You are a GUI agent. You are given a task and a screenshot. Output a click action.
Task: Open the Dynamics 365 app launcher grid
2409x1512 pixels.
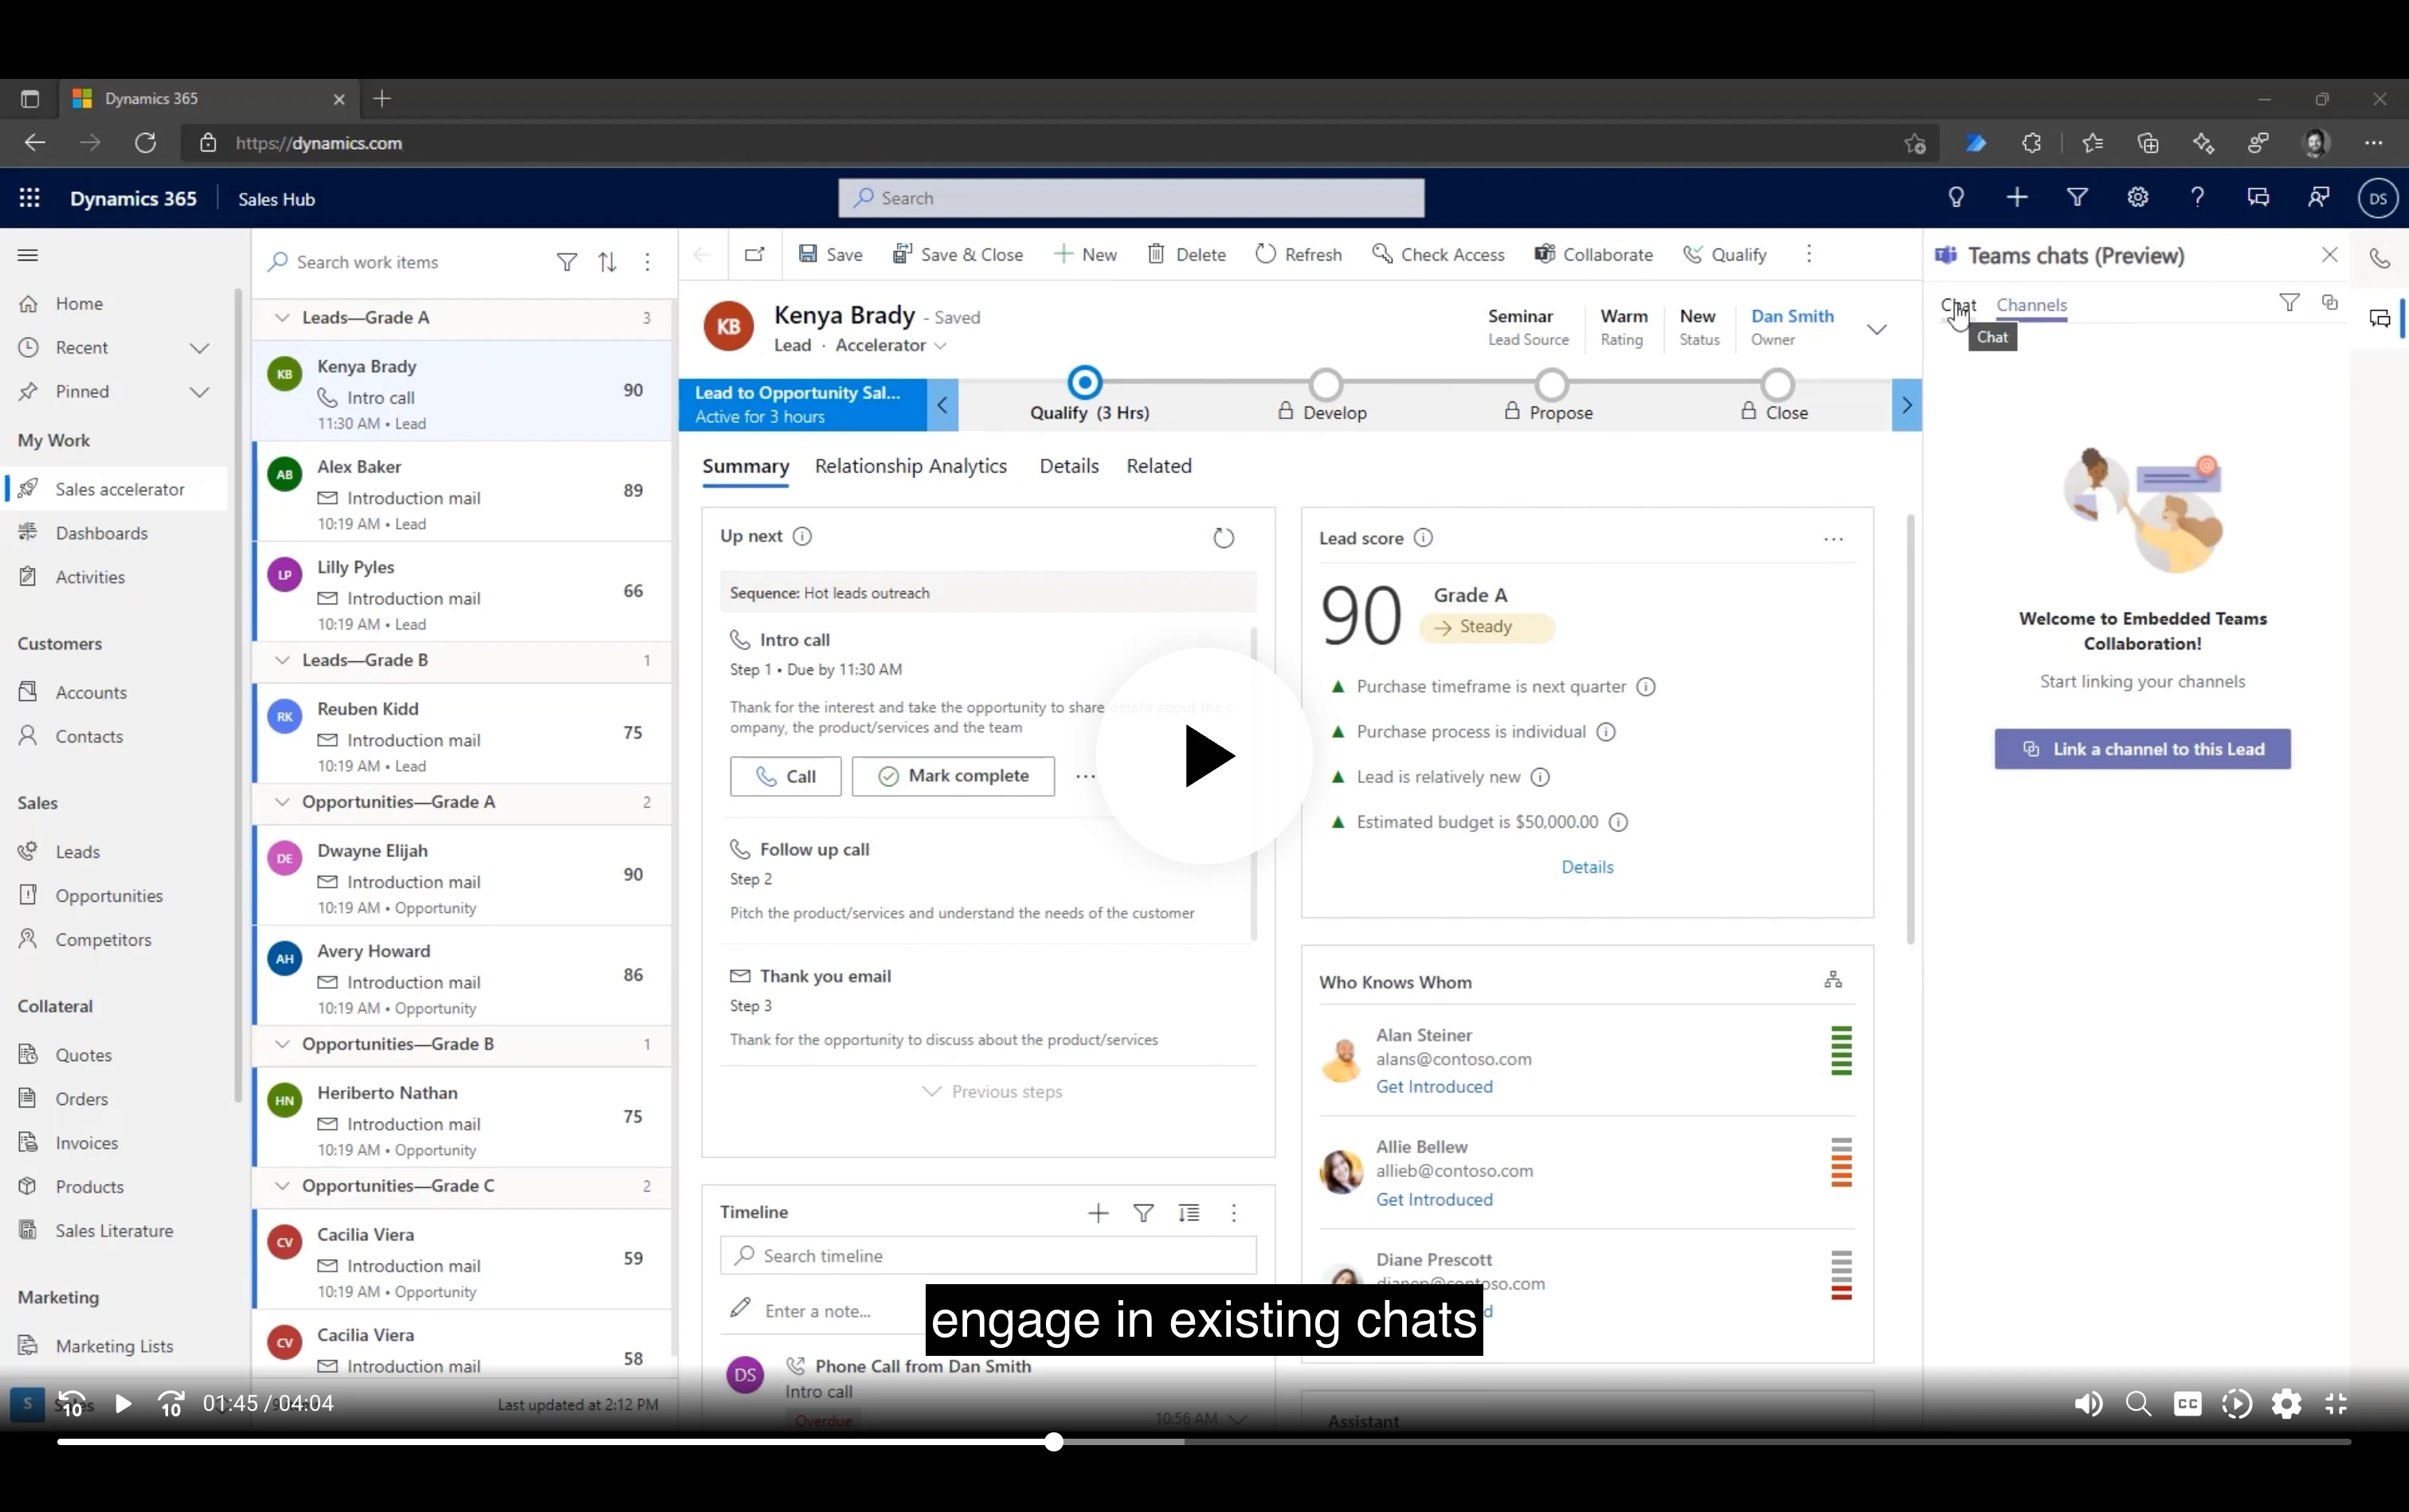[29, 198]
